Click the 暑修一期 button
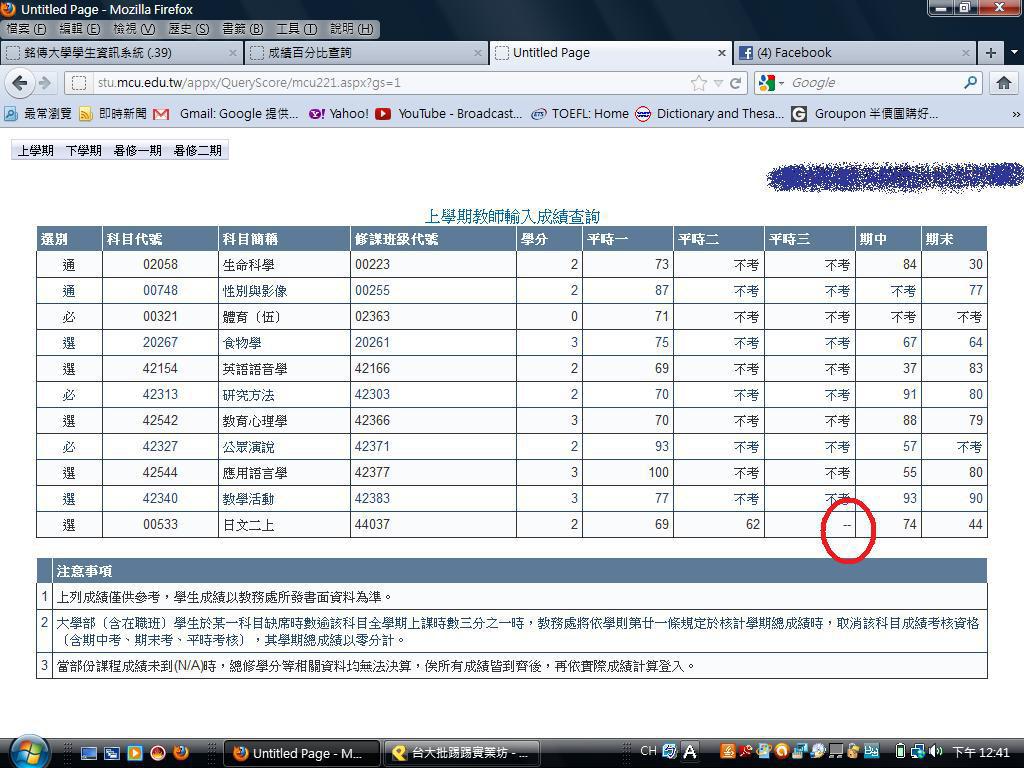This screenshot has width=1024, height=768. pyautogui.click(x=137, y=151)
